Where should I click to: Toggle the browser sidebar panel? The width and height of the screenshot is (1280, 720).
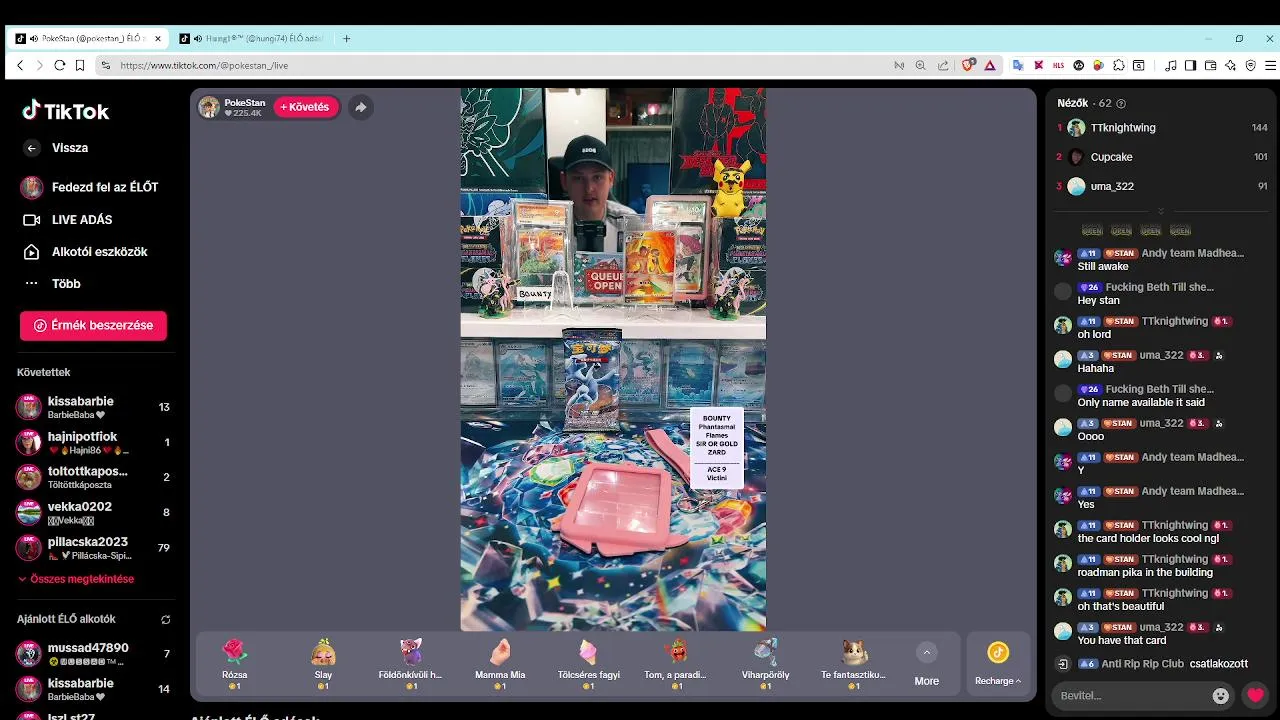click(x=1190, y=65)
